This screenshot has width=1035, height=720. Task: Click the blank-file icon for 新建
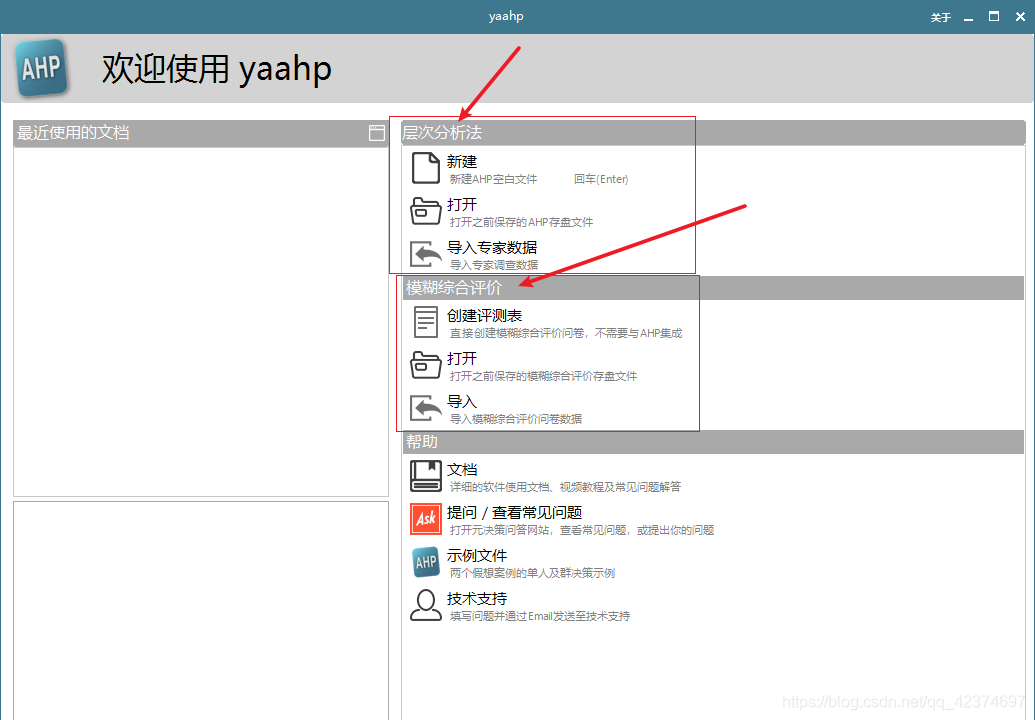tap(426, 168)
